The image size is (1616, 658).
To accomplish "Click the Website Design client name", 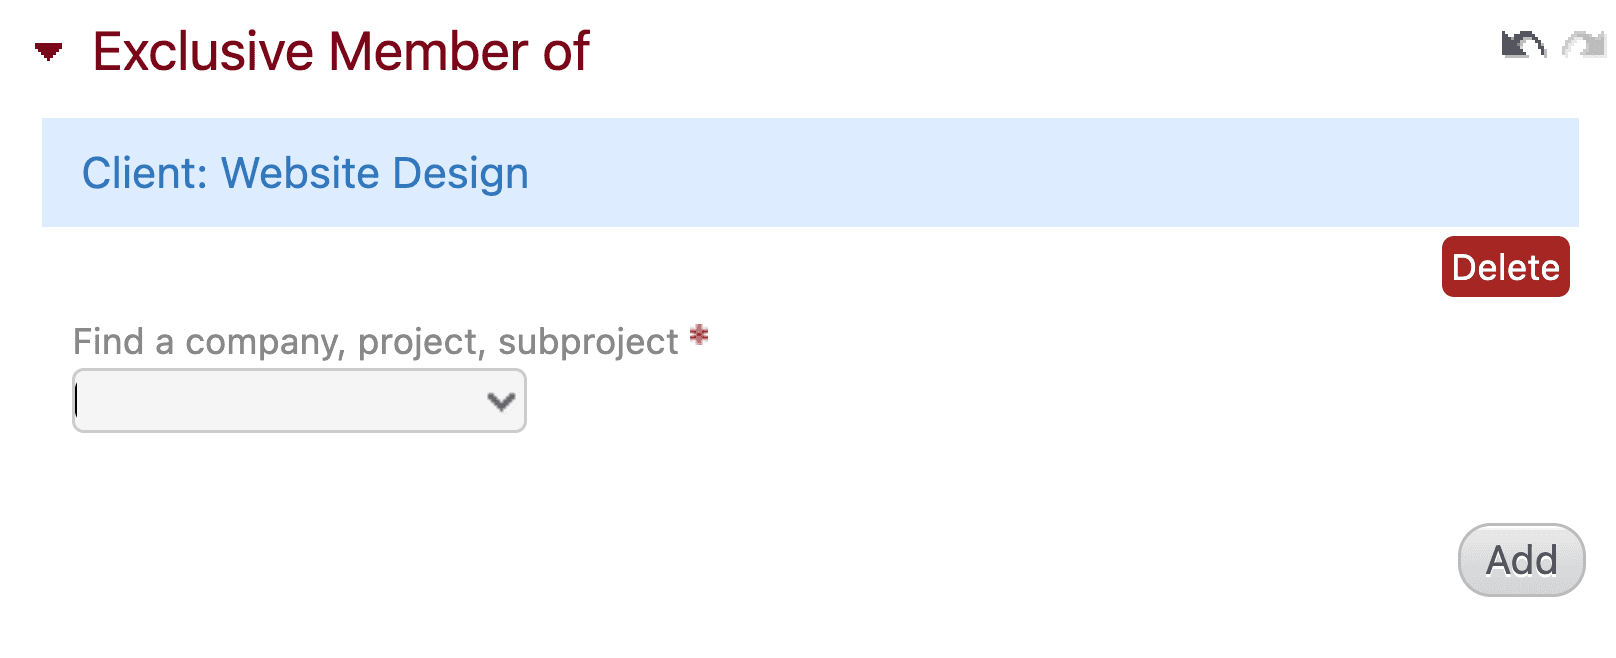I will (374, 173).
